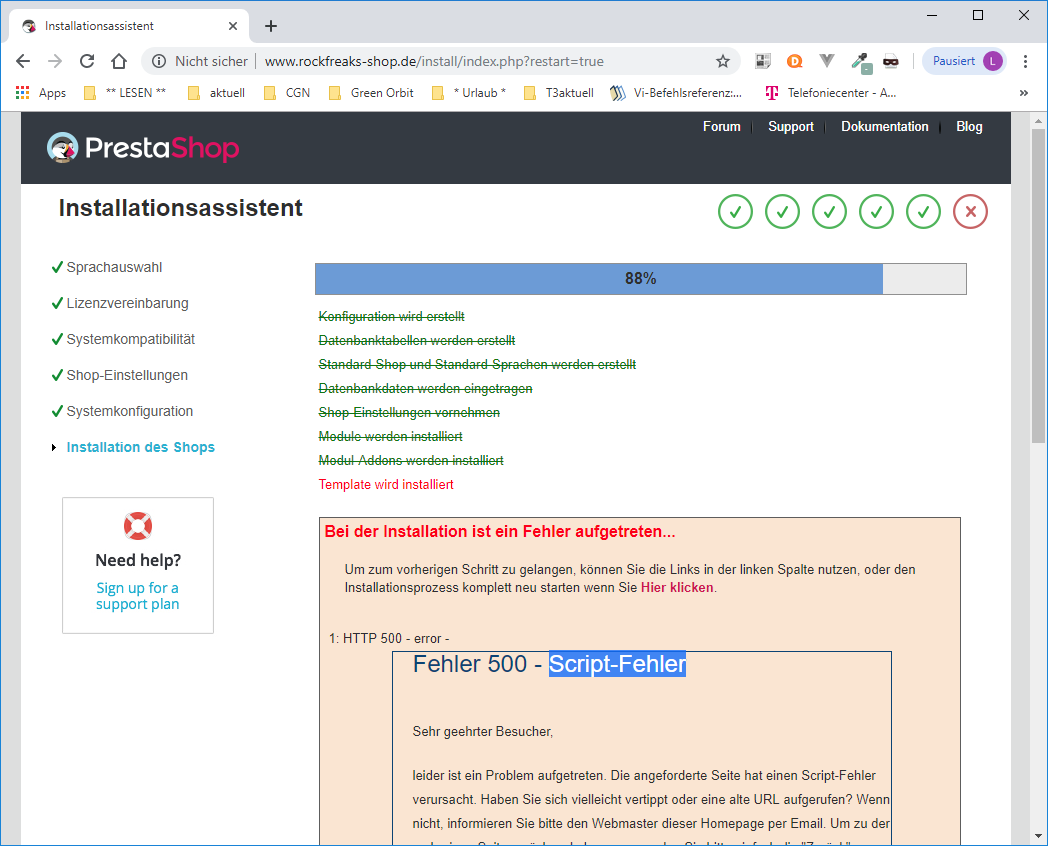Bookmark this page with the star

[x=723, y=61]
